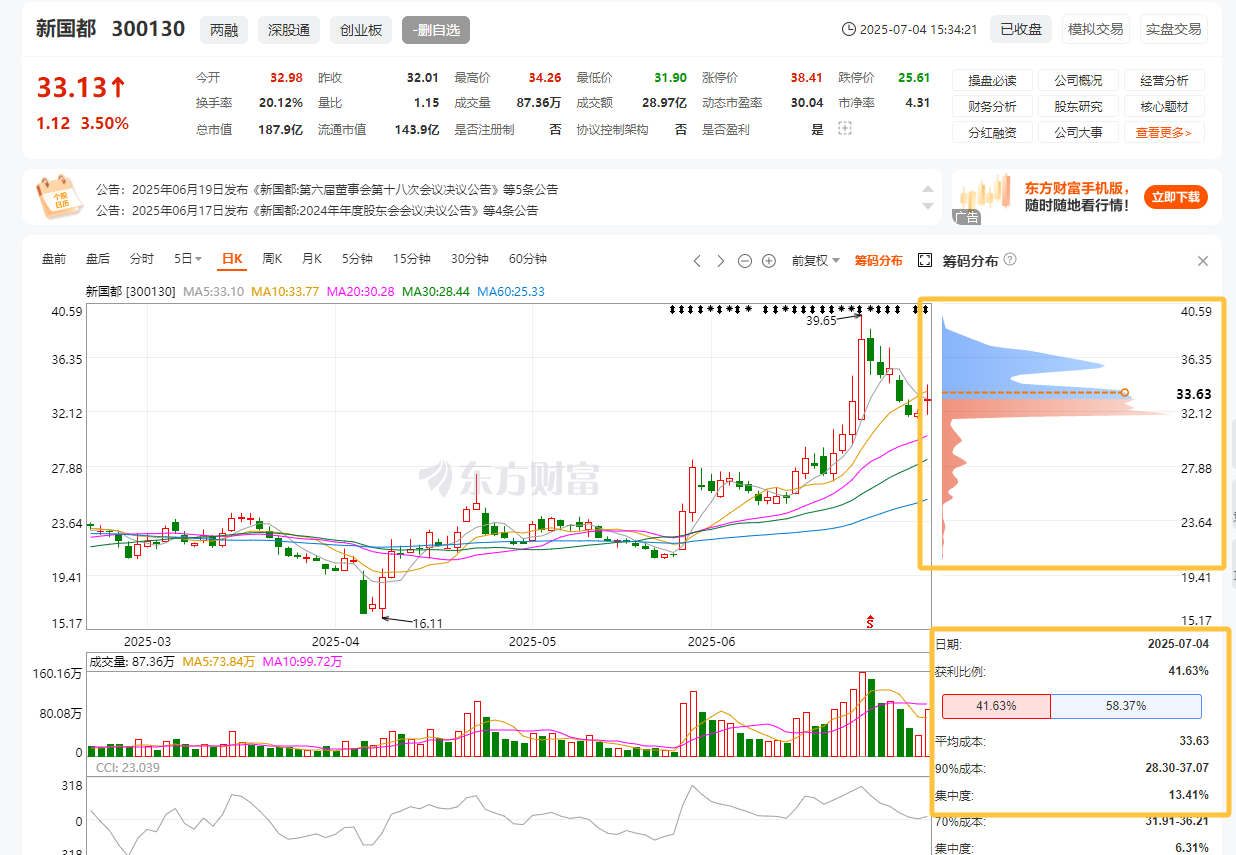1236x855 pixels.
Task: Select the 分时 intraday tab
Action: click(142, 259)
